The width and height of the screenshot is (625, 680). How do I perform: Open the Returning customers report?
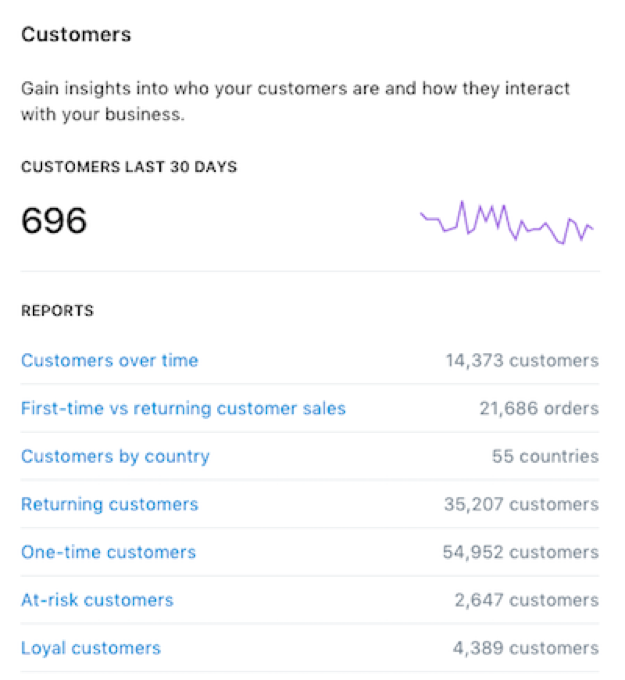110,505
